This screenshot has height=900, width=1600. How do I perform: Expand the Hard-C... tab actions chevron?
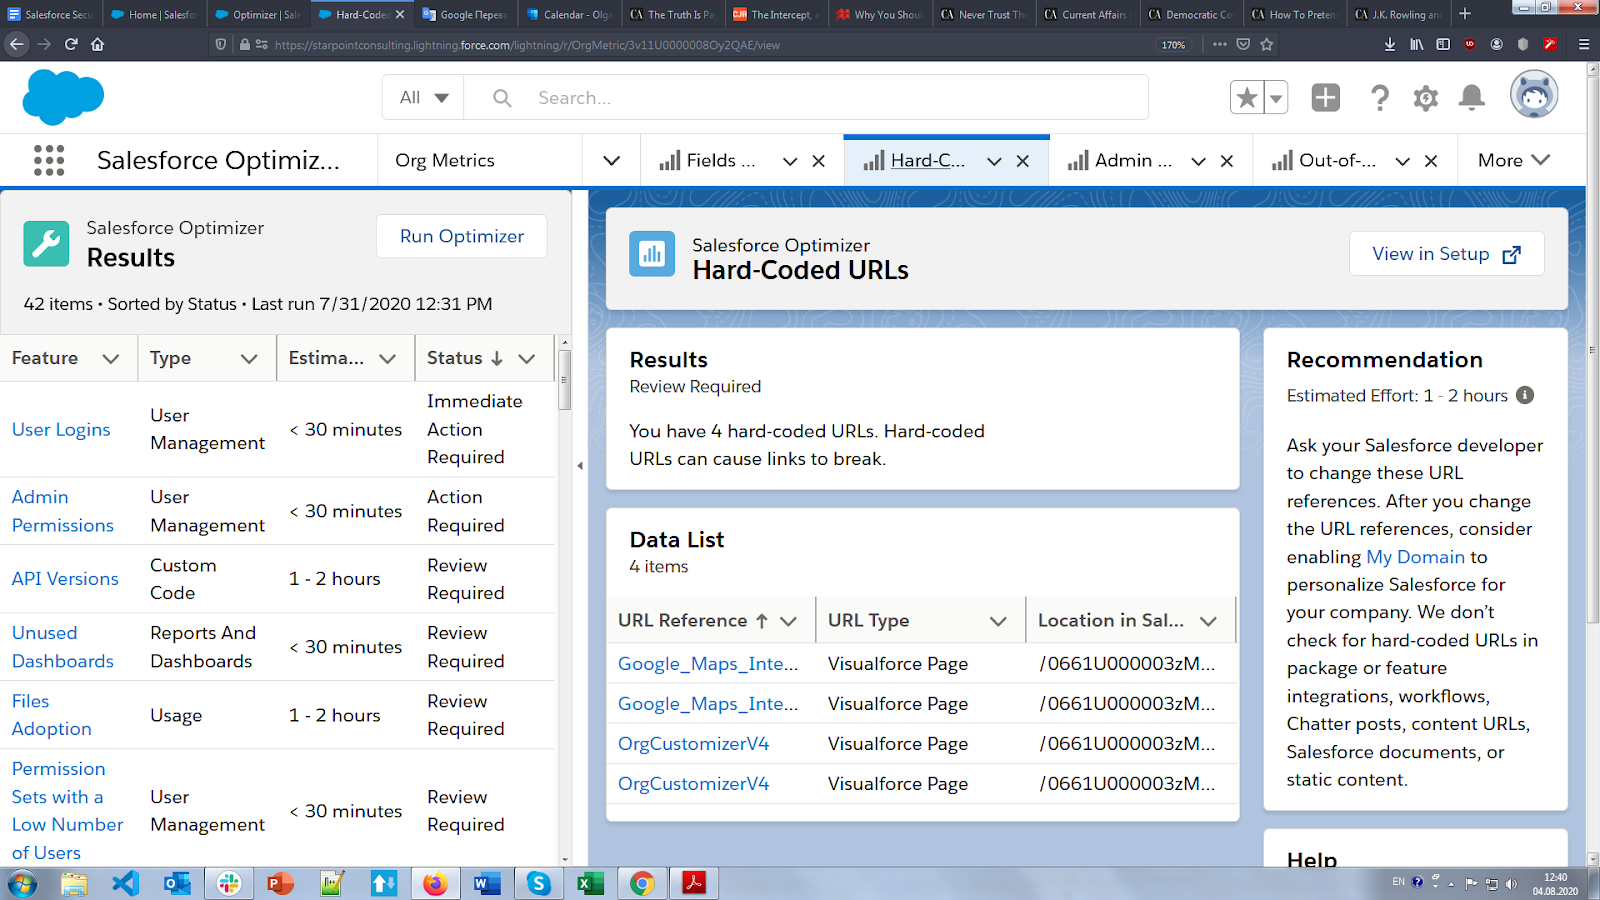[994, 161]
